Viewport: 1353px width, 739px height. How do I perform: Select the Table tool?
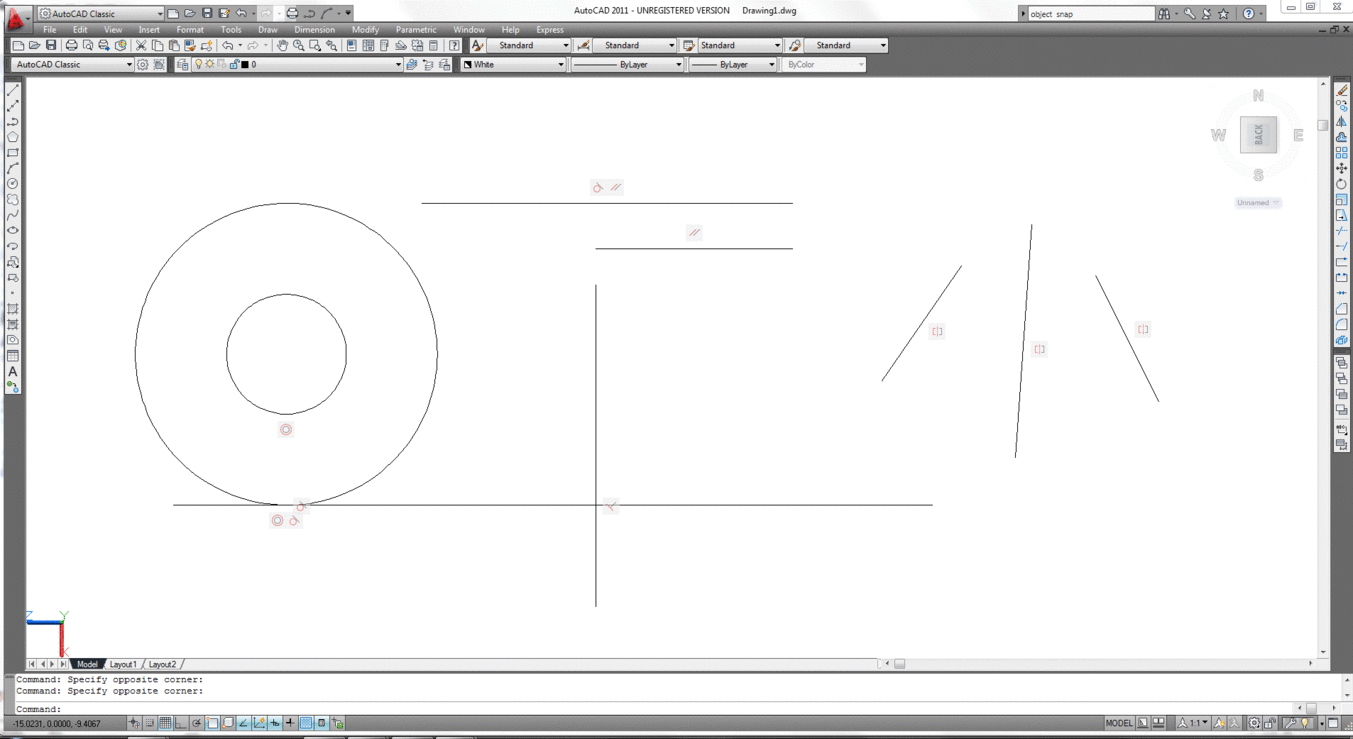point(13,356)
